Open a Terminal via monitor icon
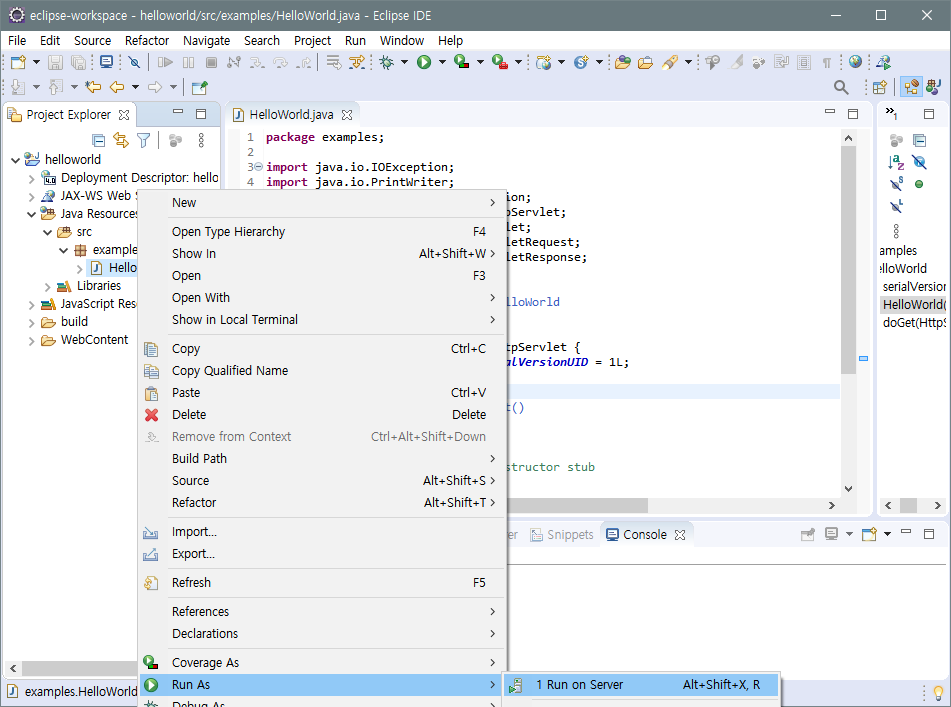The height and width of the screenshot is (707, 951). [x=106, y=62]
